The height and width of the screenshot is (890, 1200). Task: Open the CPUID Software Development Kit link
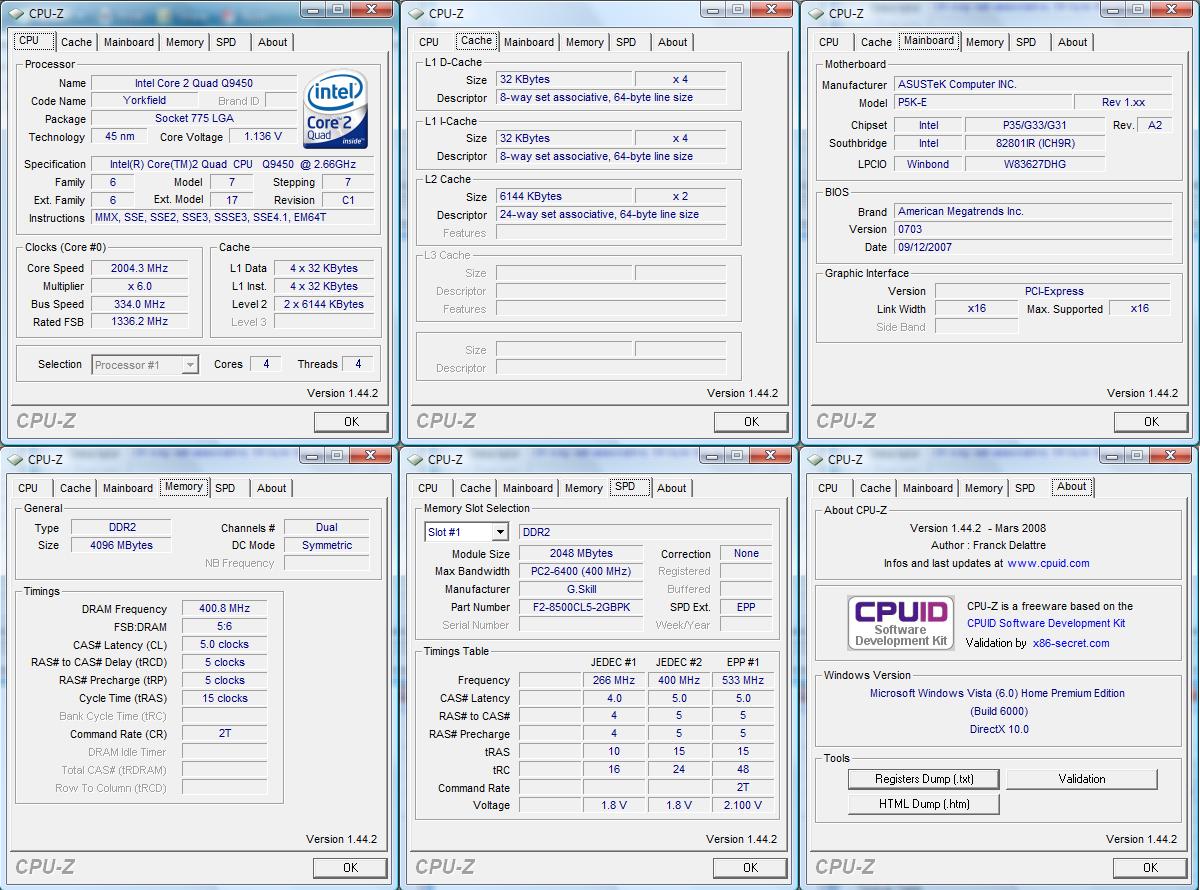coord(1046,623)
